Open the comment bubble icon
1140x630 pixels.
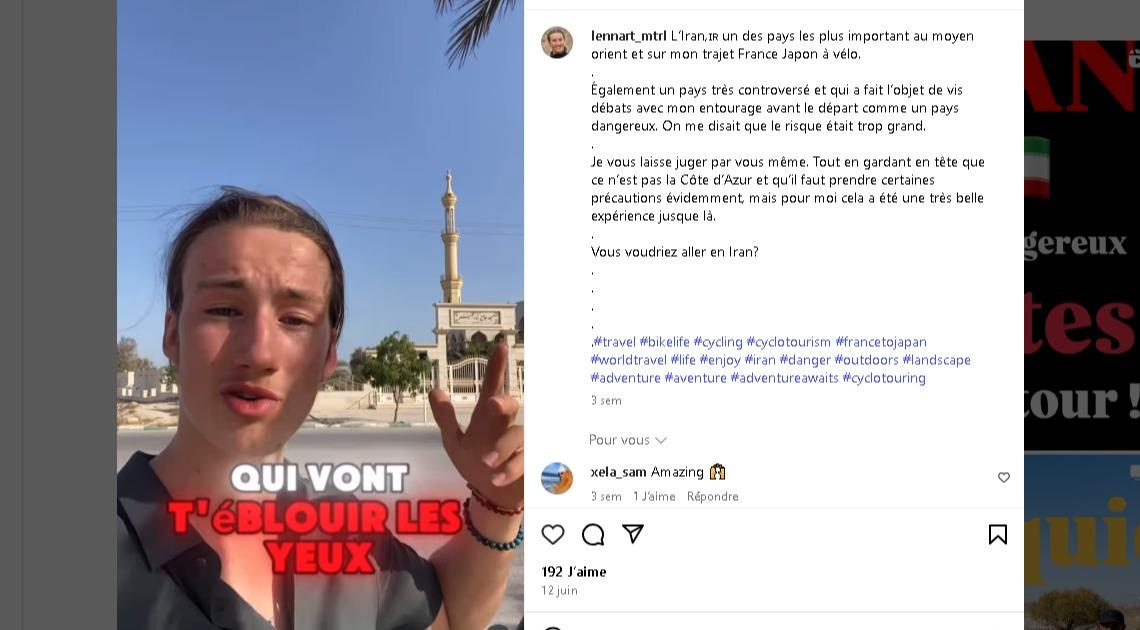coord(593,535)
